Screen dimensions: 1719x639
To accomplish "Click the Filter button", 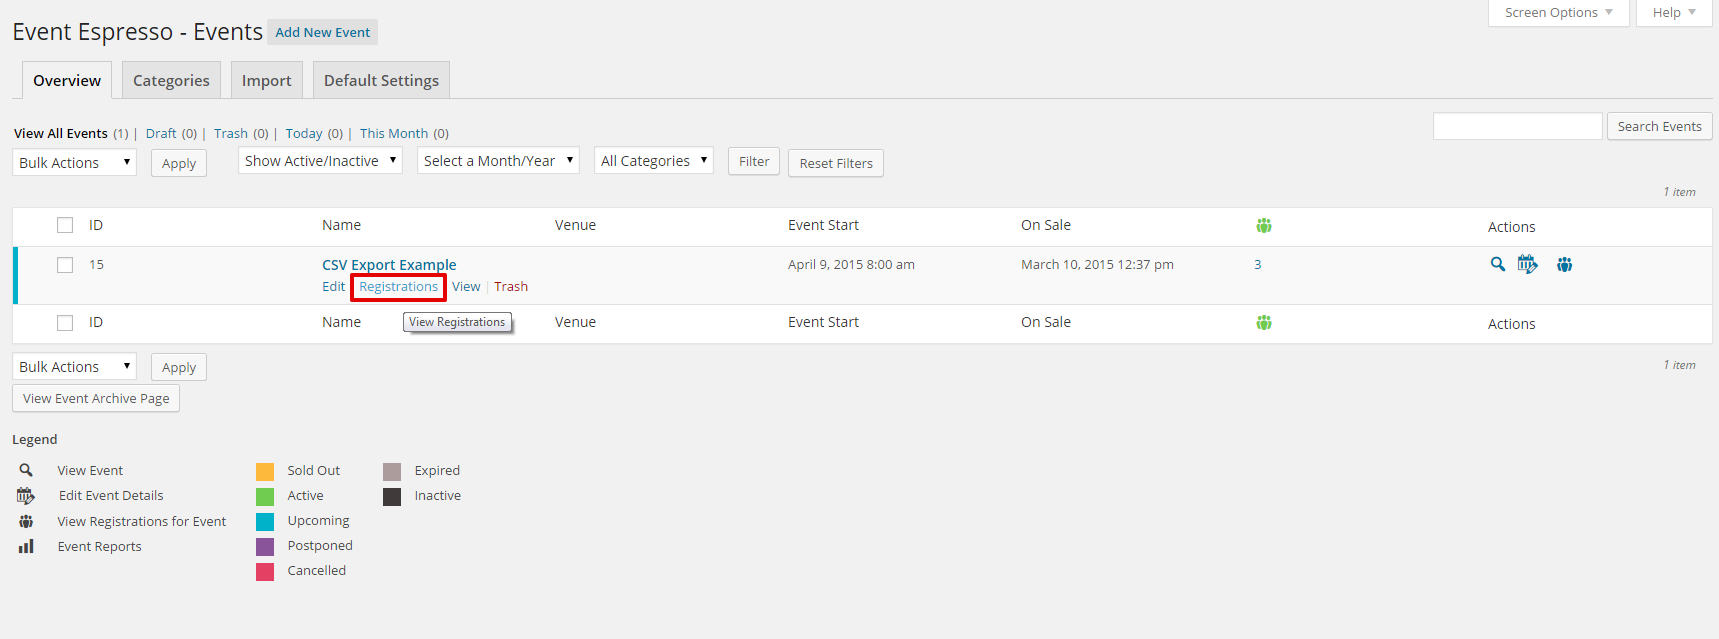I will (754, 161).
